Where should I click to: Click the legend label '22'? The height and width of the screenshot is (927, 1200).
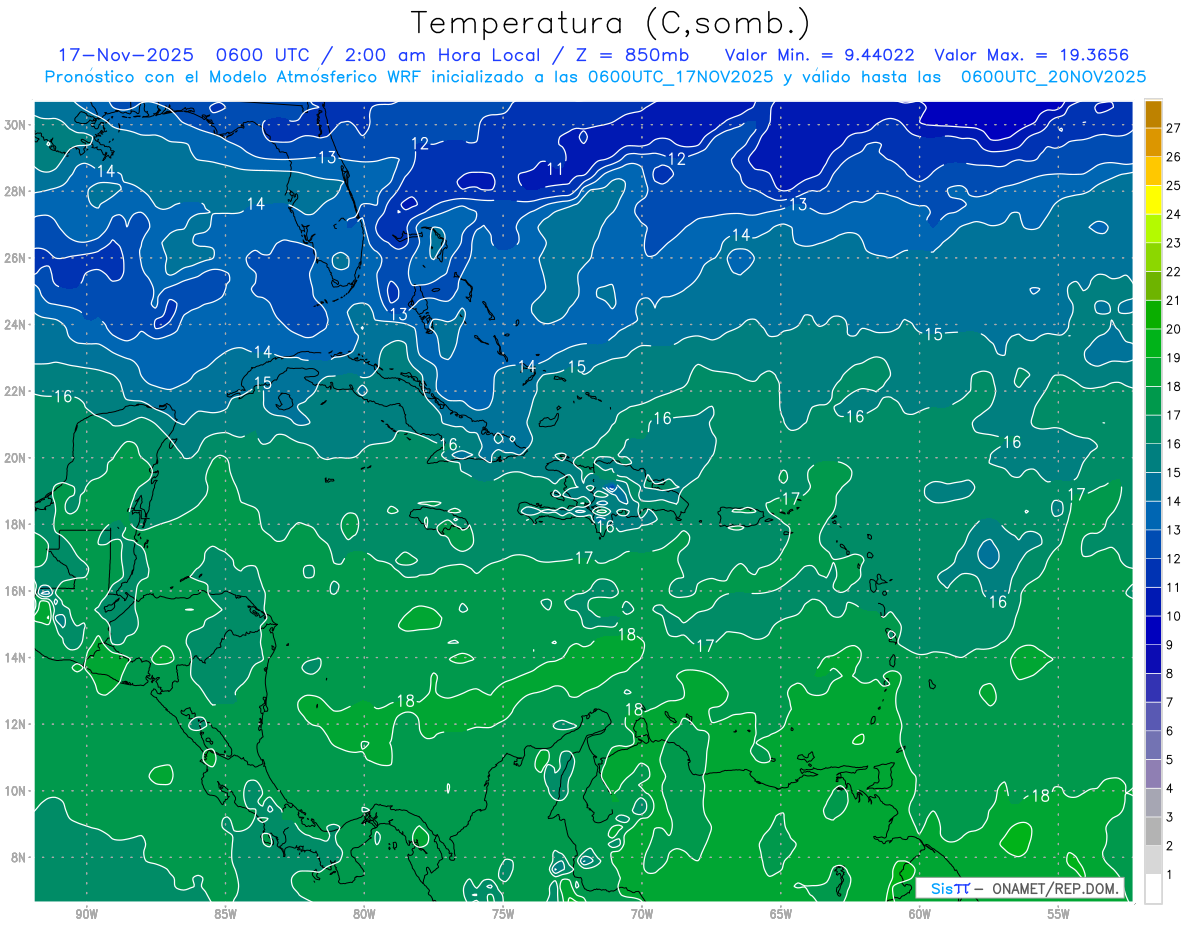[x=1174, y=272]
